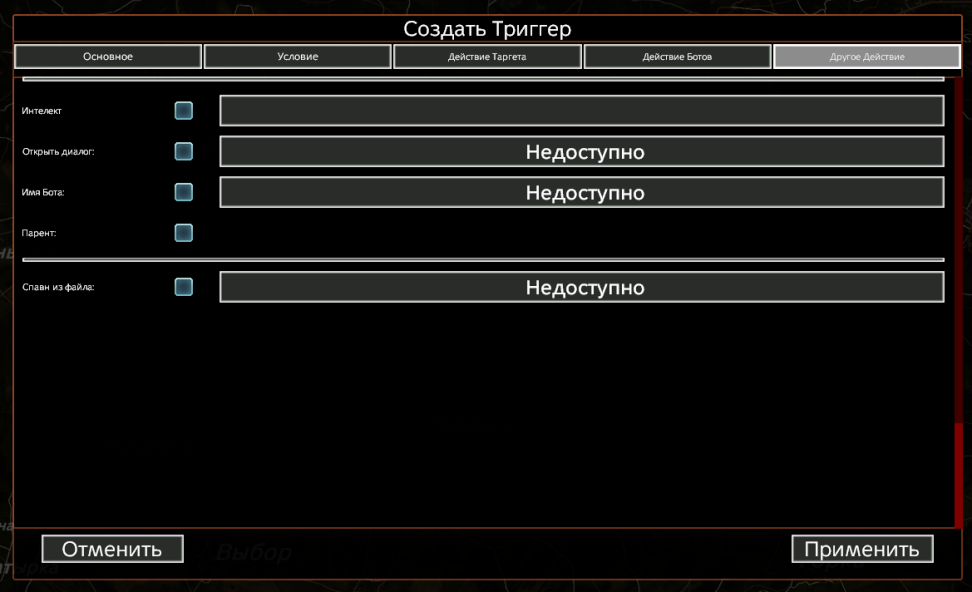
Task: Open the Открыть диалог Недоступно field
Action: tap(581, 152)
